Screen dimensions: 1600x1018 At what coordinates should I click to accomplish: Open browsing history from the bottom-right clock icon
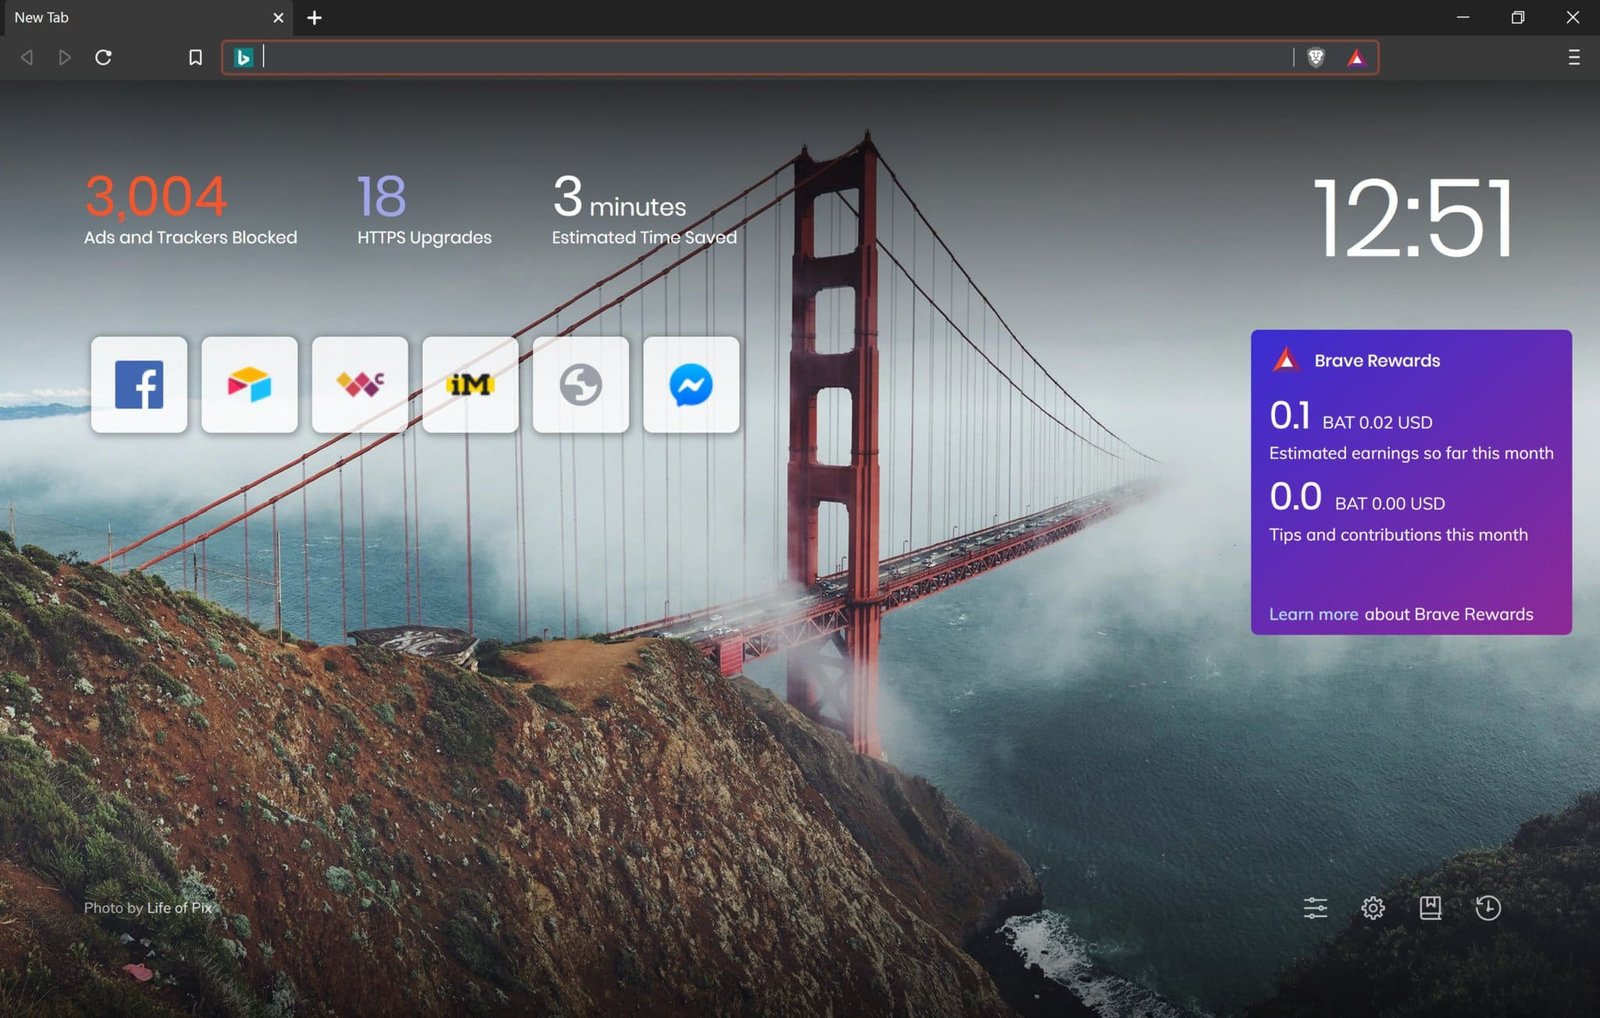point(1487,908)
